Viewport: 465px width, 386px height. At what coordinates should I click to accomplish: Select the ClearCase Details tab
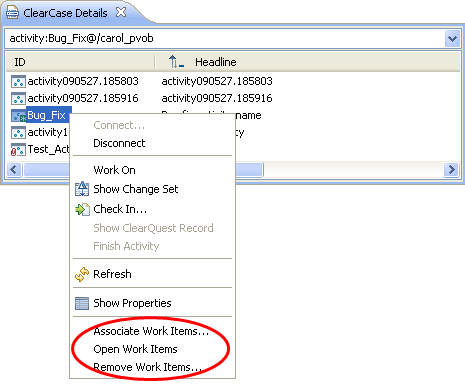(65, 13)
